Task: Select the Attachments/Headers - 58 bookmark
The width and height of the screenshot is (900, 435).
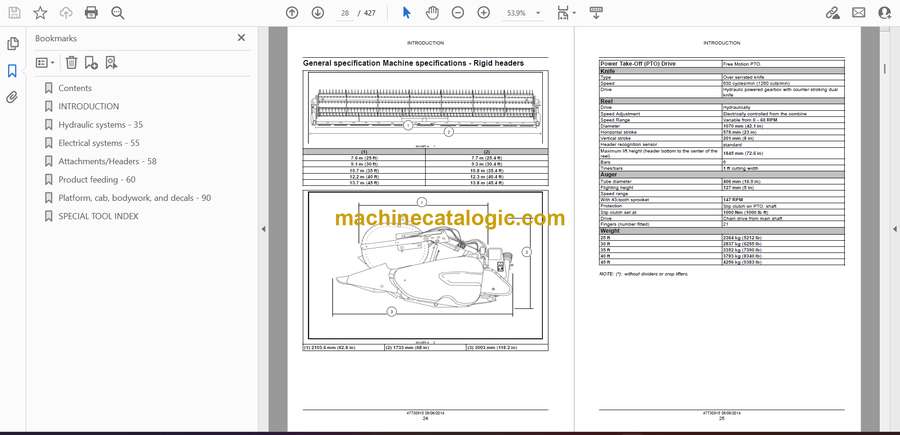Action: click(107, 161)
